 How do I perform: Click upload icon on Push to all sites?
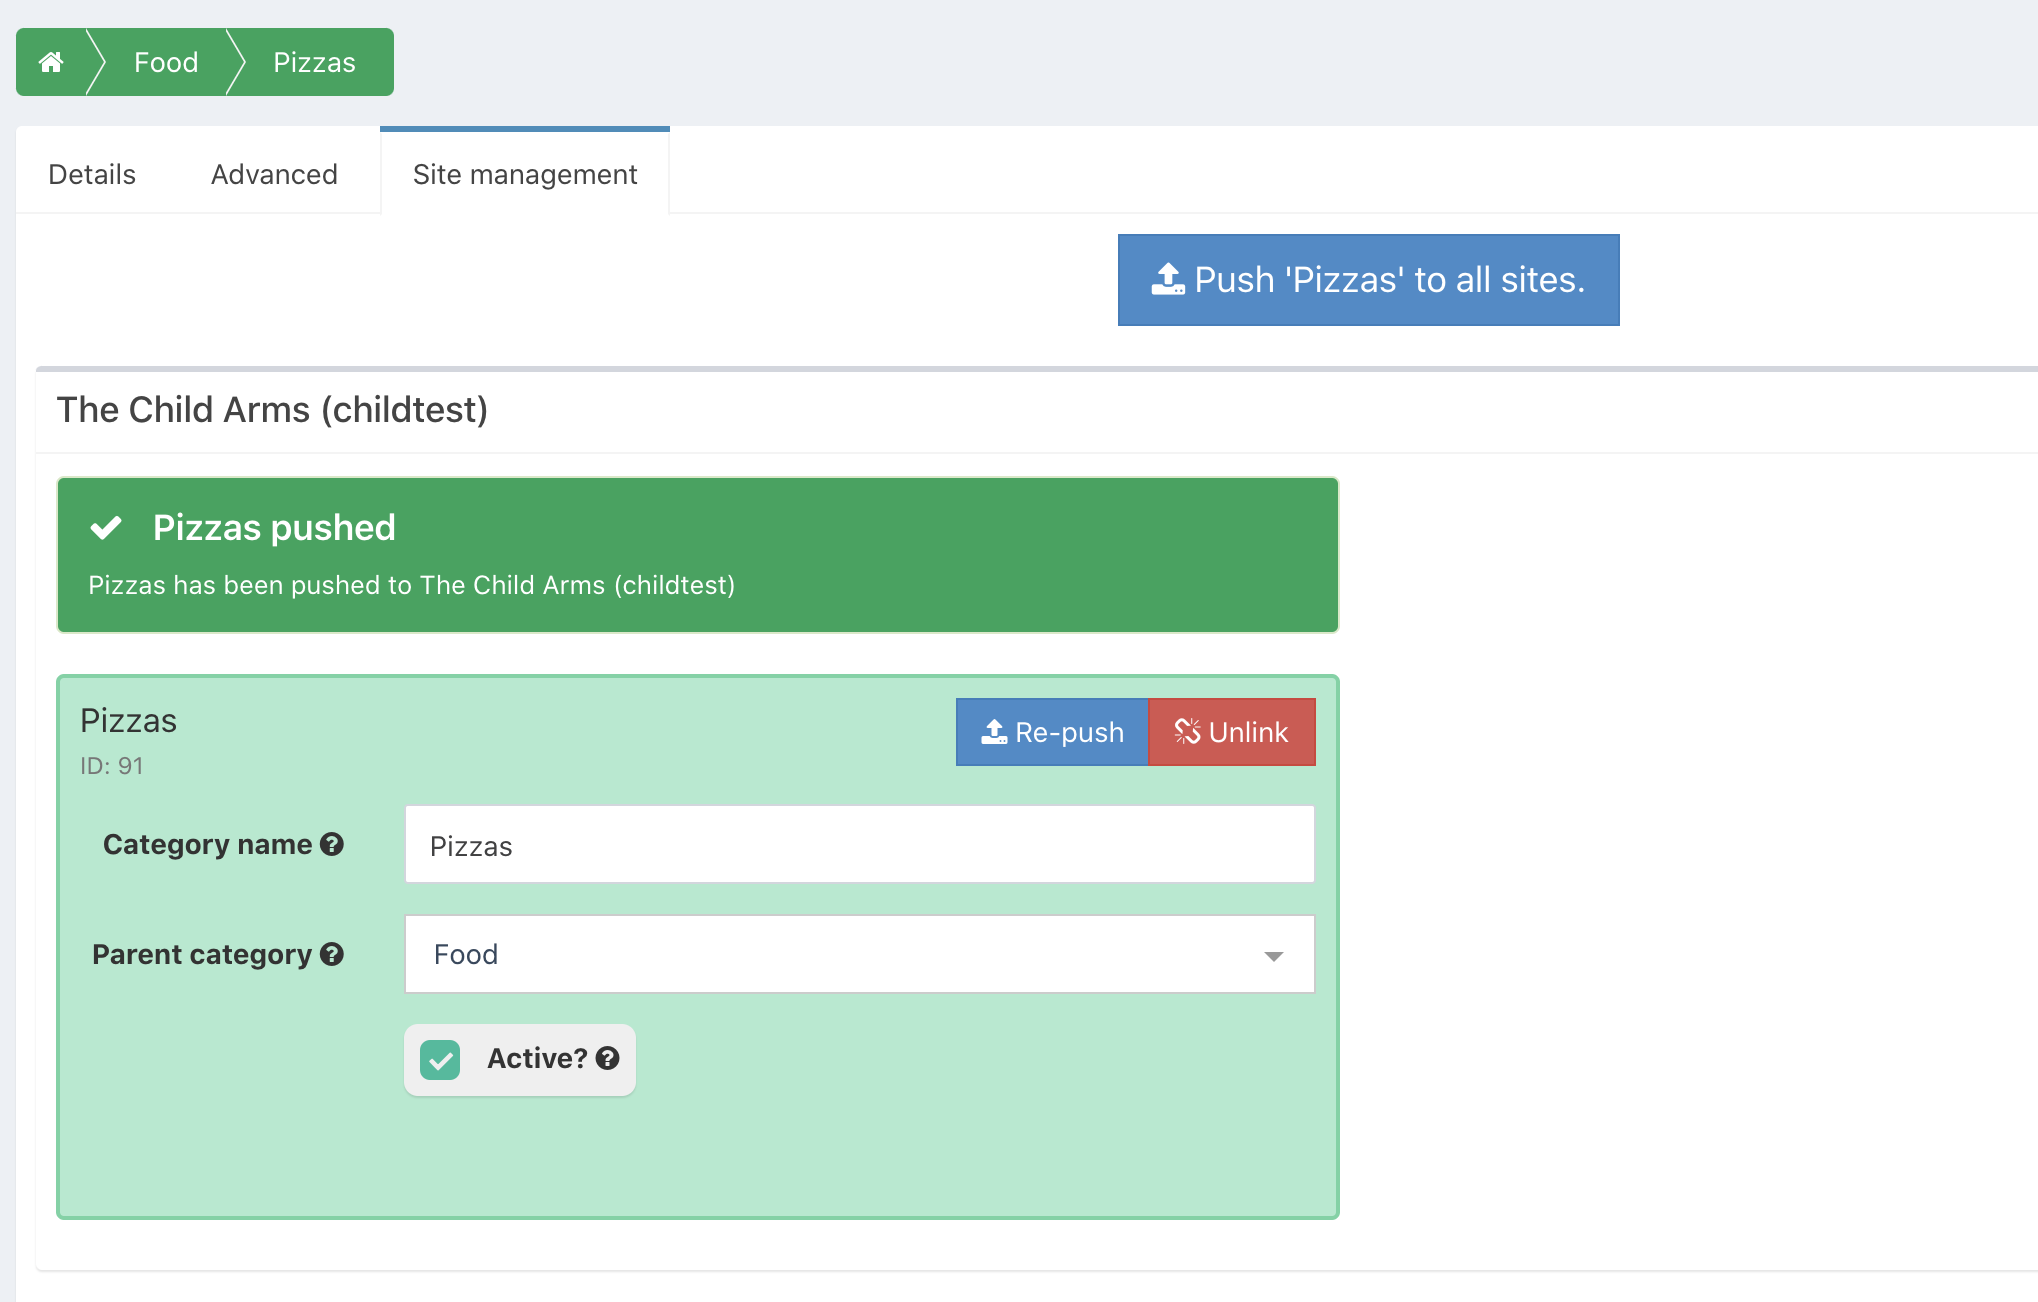pos(1167,280)
